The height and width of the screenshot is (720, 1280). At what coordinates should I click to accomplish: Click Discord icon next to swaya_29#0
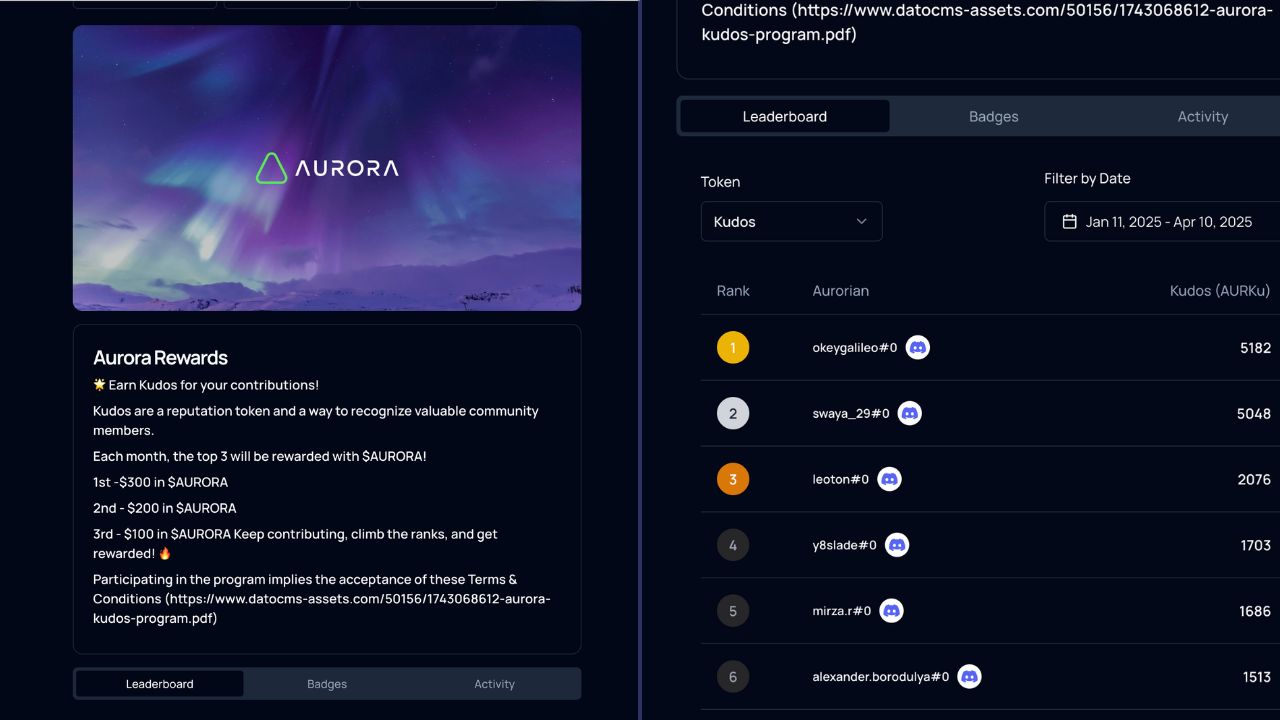[x=909, y=413]
